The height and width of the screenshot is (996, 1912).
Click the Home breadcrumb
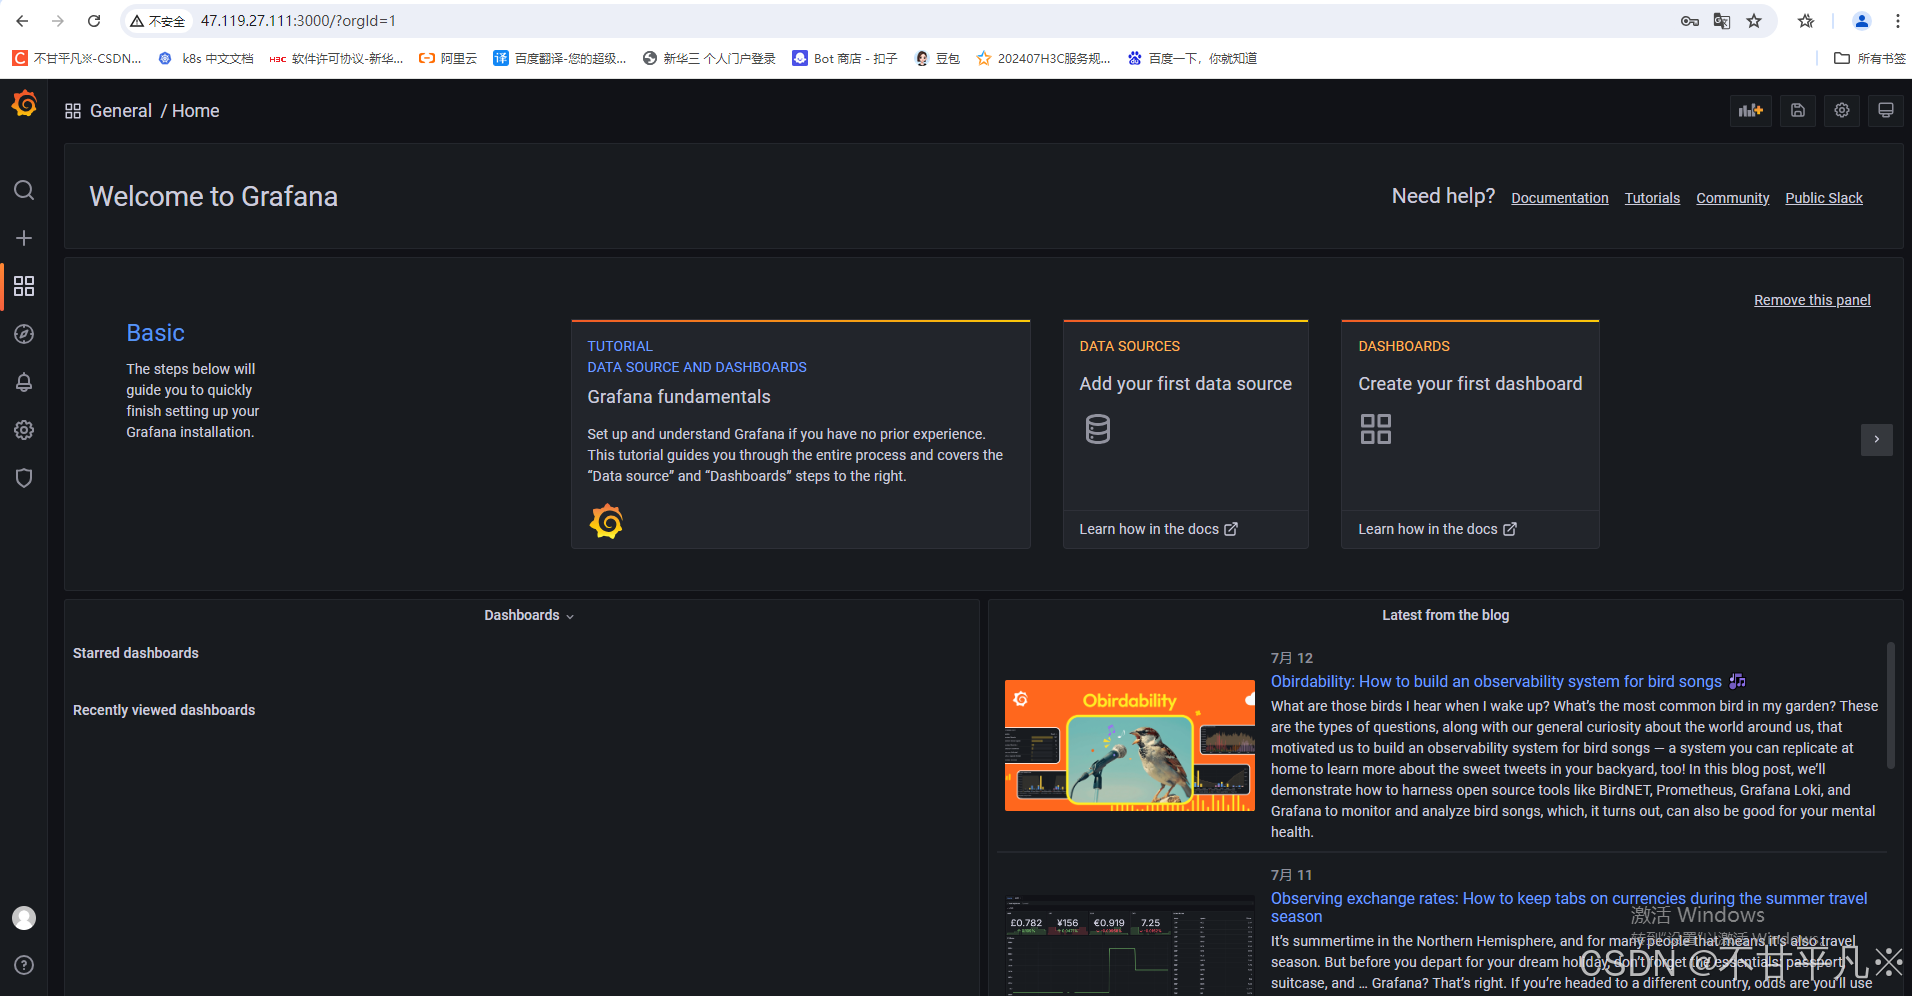[195, 111]
